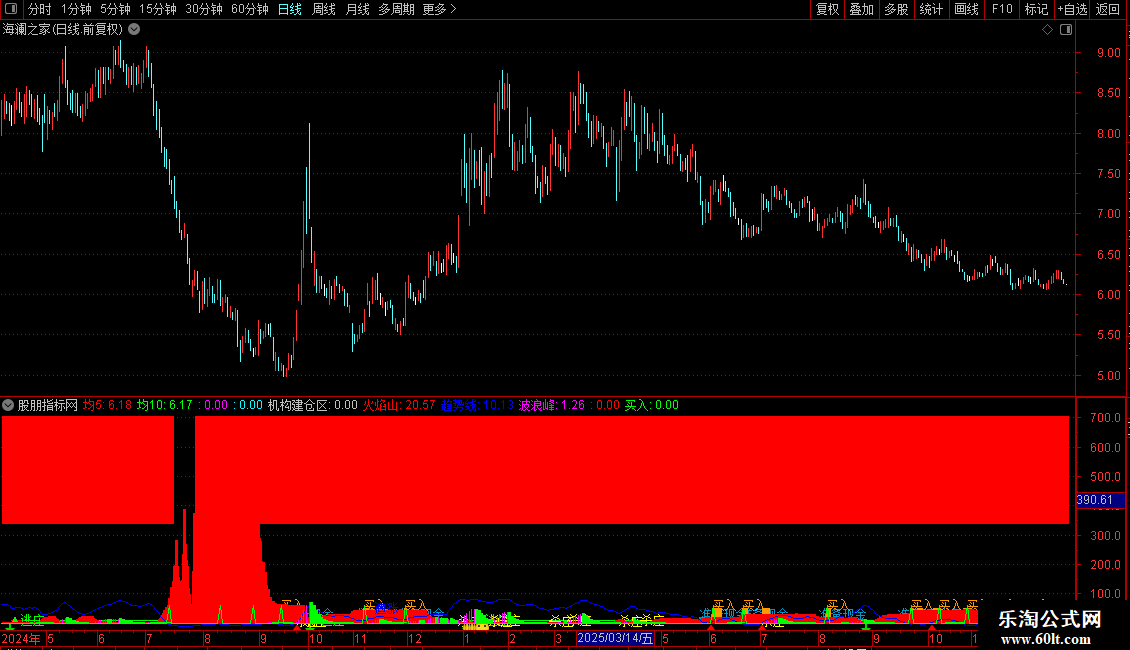Screen dimensions: 1130x650
Task: Click the 股朋指标网 indicator name
Action: [48, 405]
